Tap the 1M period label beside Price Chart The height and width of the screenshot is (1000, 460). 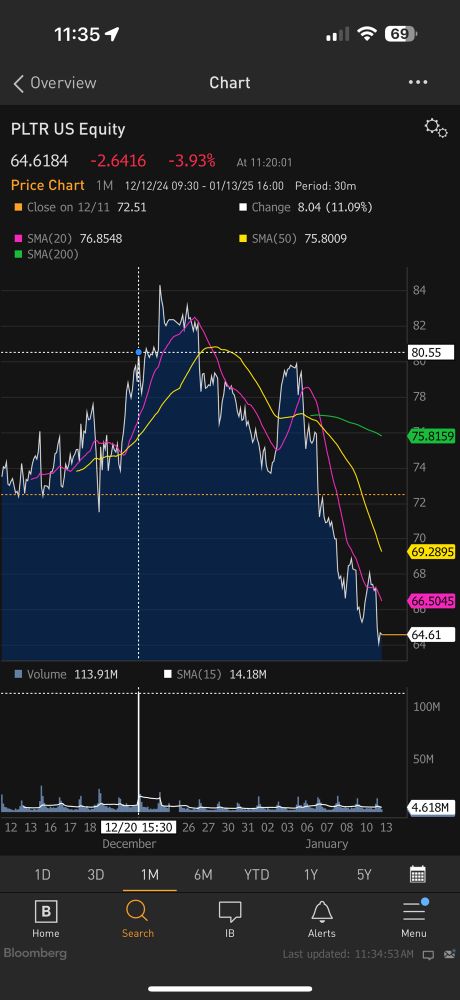104,186
